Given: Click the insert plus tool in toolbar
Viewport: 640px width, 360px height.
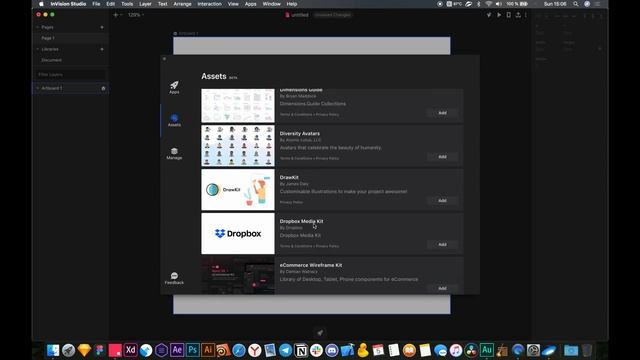Looking at the screenshot, I should pyautogui.click(x=116, y=15).
